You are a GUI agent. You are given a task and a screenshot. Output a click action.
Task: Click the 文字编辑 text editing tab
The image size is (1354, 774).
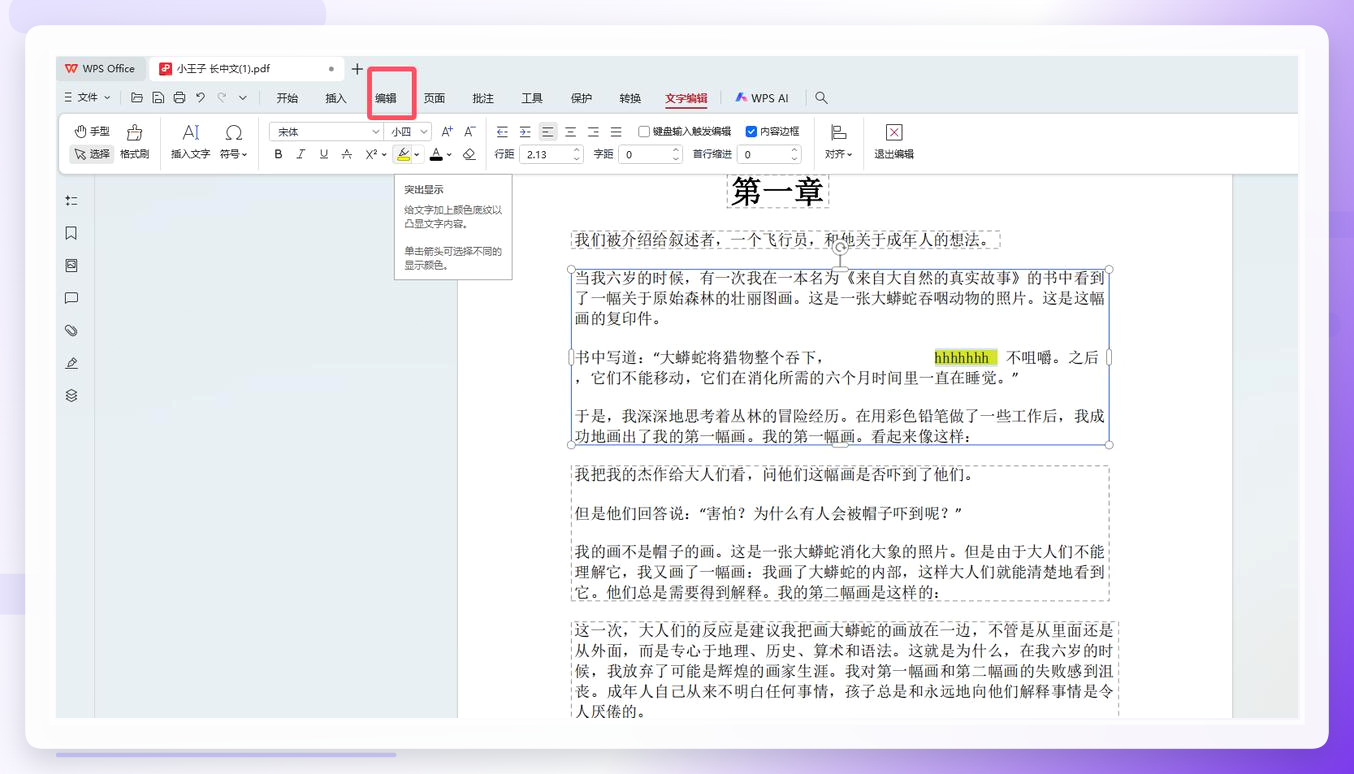pyautogui.click(x=686, y=98)
